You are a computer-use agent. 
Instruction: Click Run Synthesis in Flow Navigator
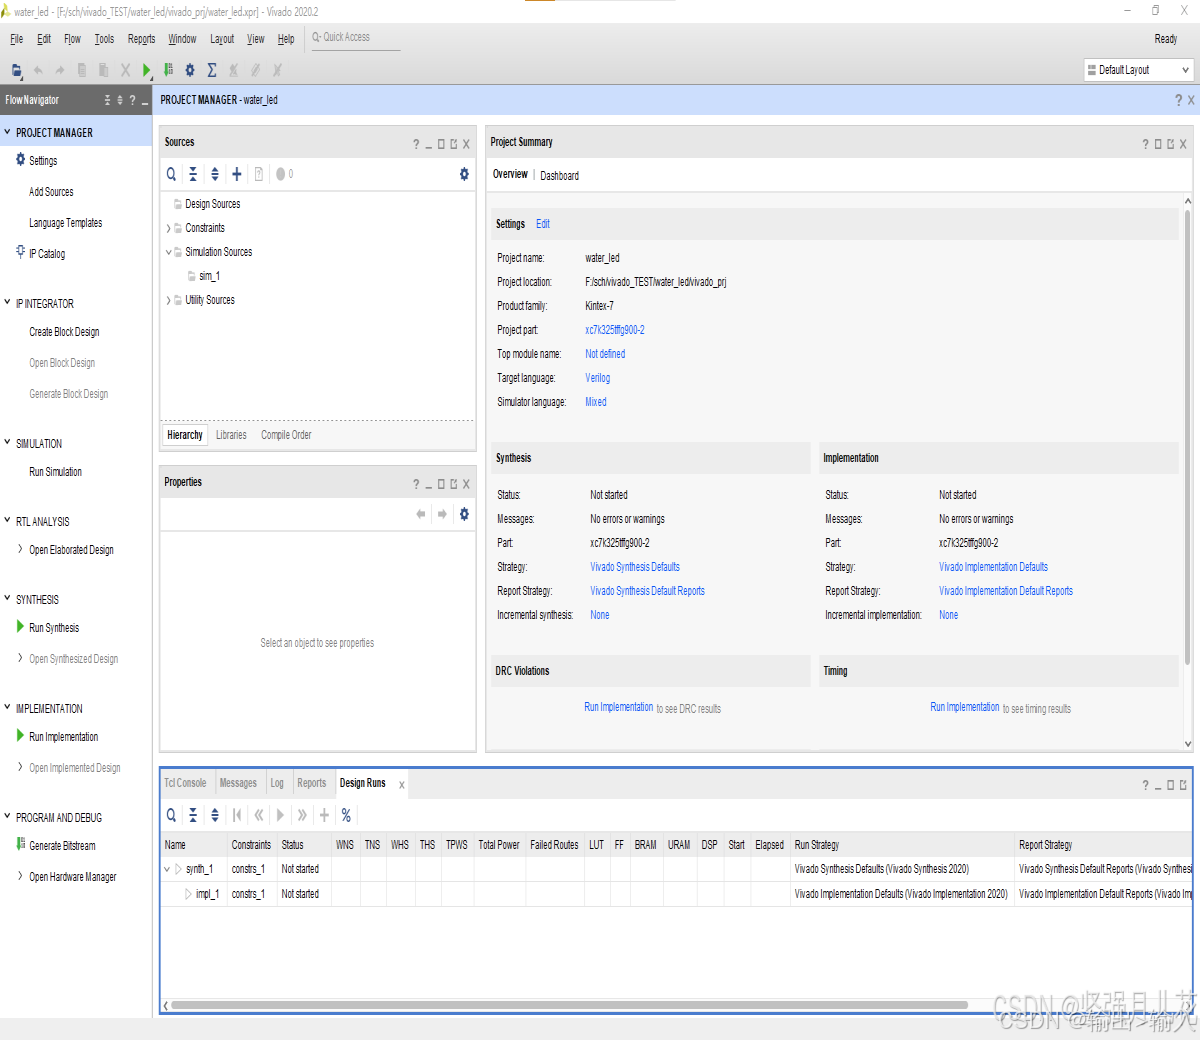(x=54, y=628)
